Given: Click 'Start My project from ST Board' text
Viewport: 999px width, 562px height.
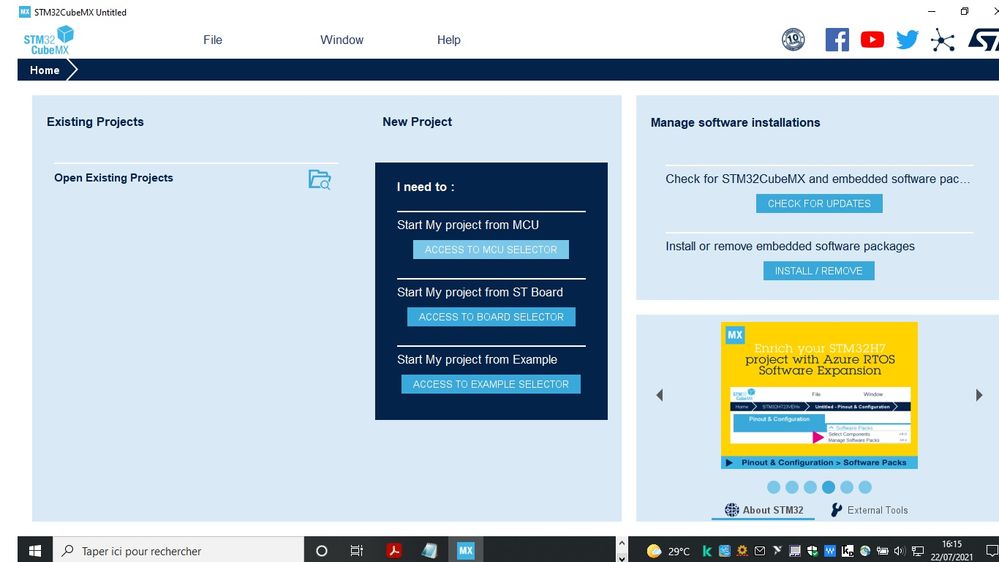Looking at the screenshot, I should pos(480,292).
